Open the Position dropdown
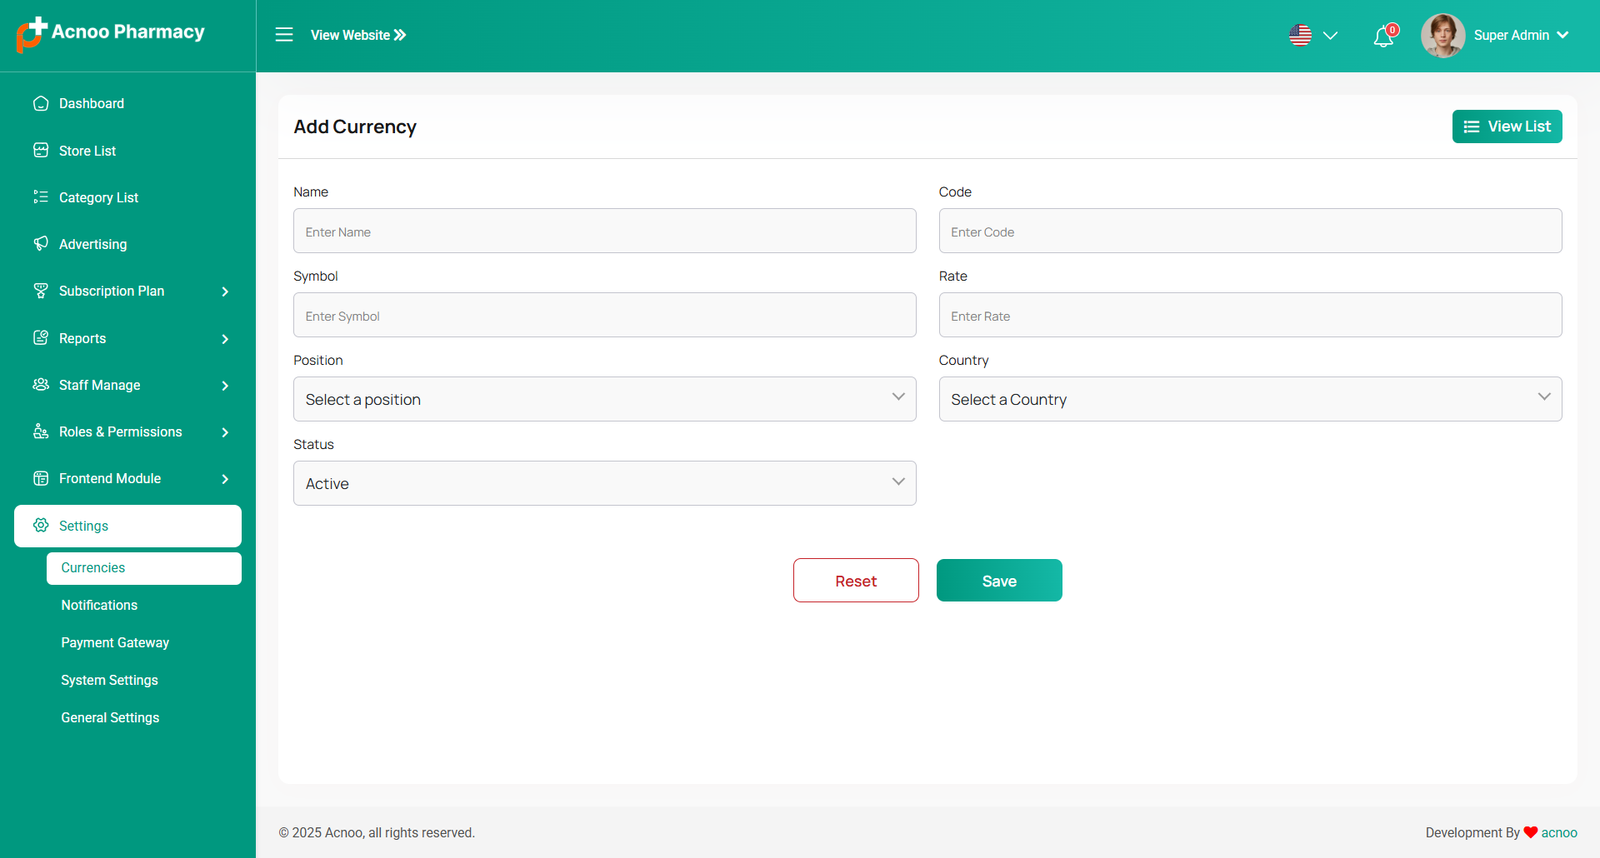 [x=605, y=399]
